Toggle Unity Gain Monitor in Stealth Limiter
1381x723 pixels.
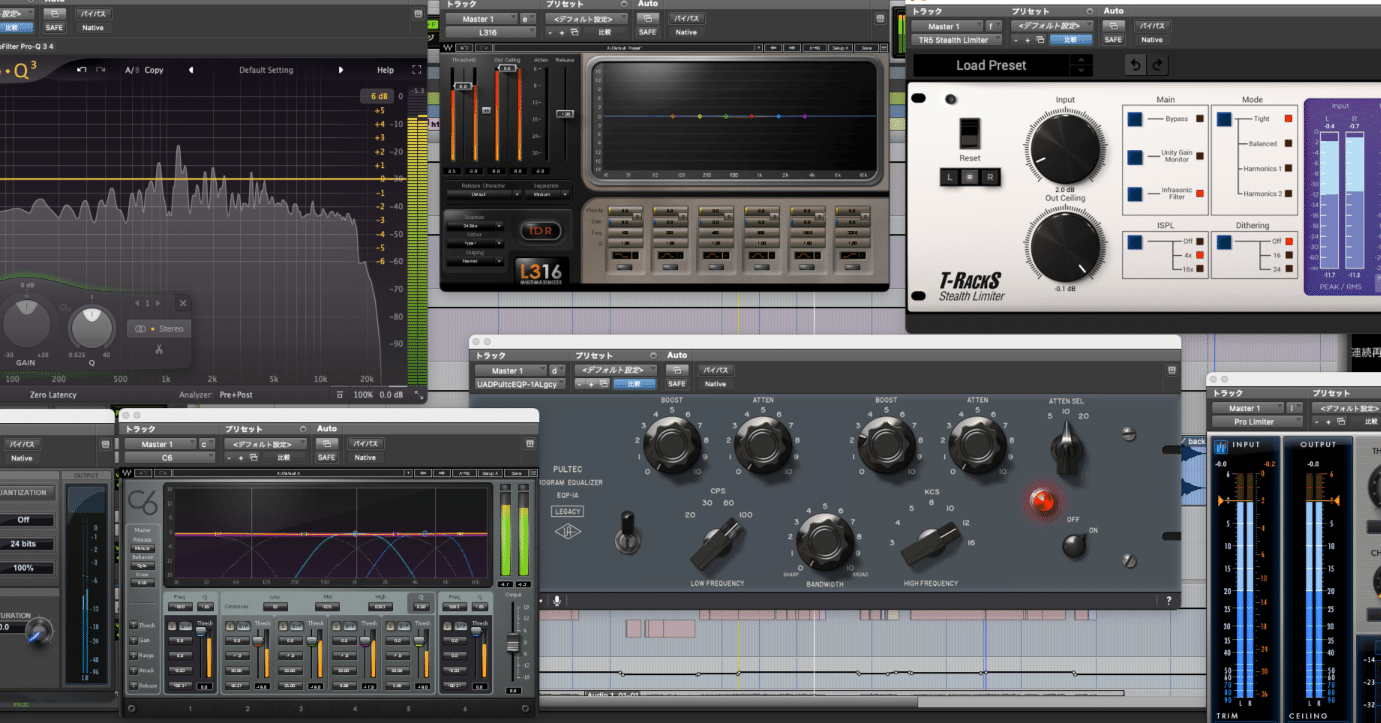1136,157
